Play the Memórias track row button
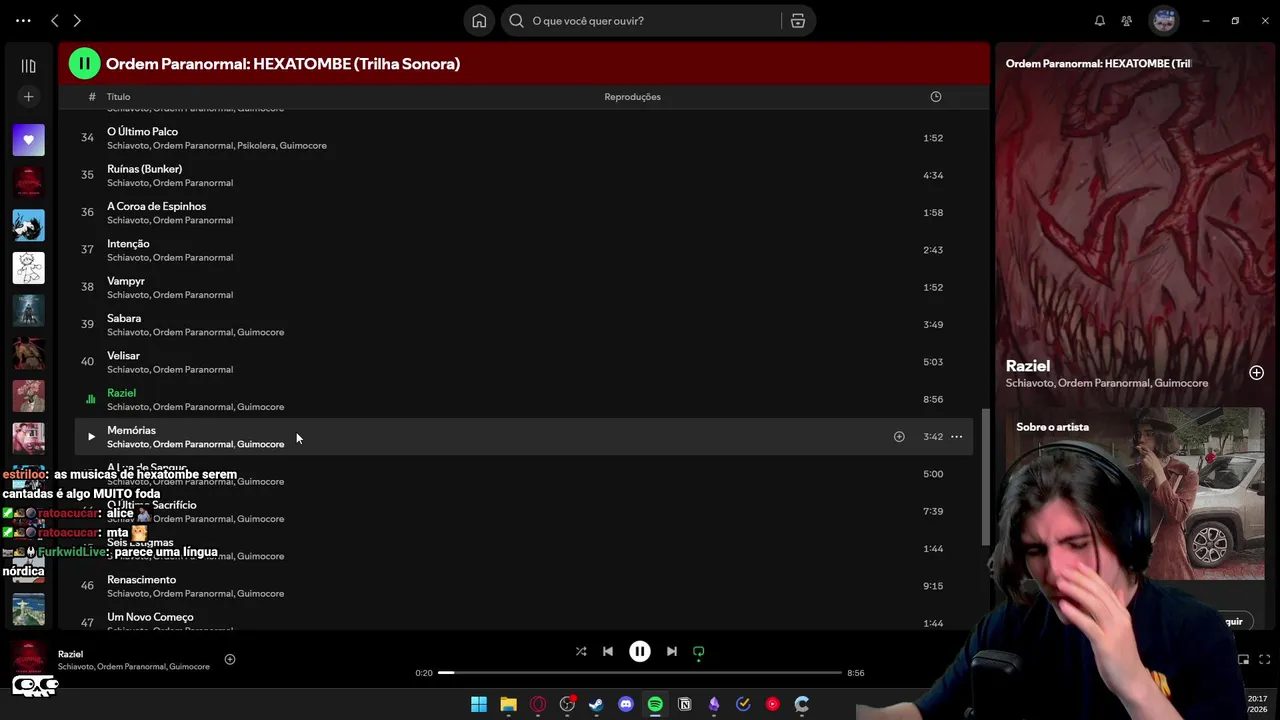Screen dimensions: 1280x720 point(91,437)
